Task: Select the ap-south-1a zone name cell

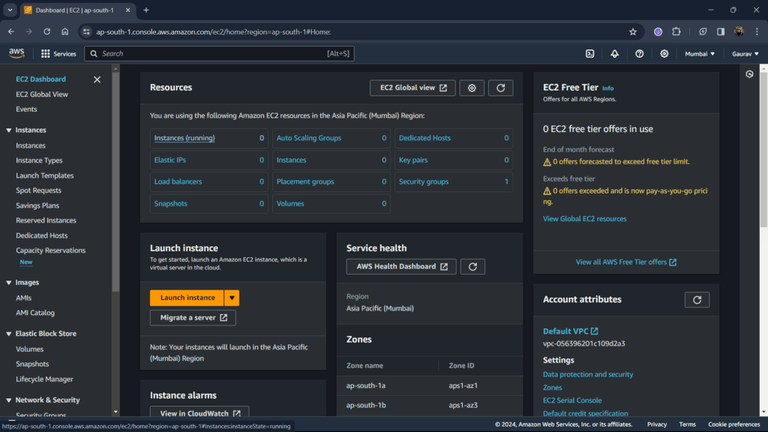Action: pos(366,385)
